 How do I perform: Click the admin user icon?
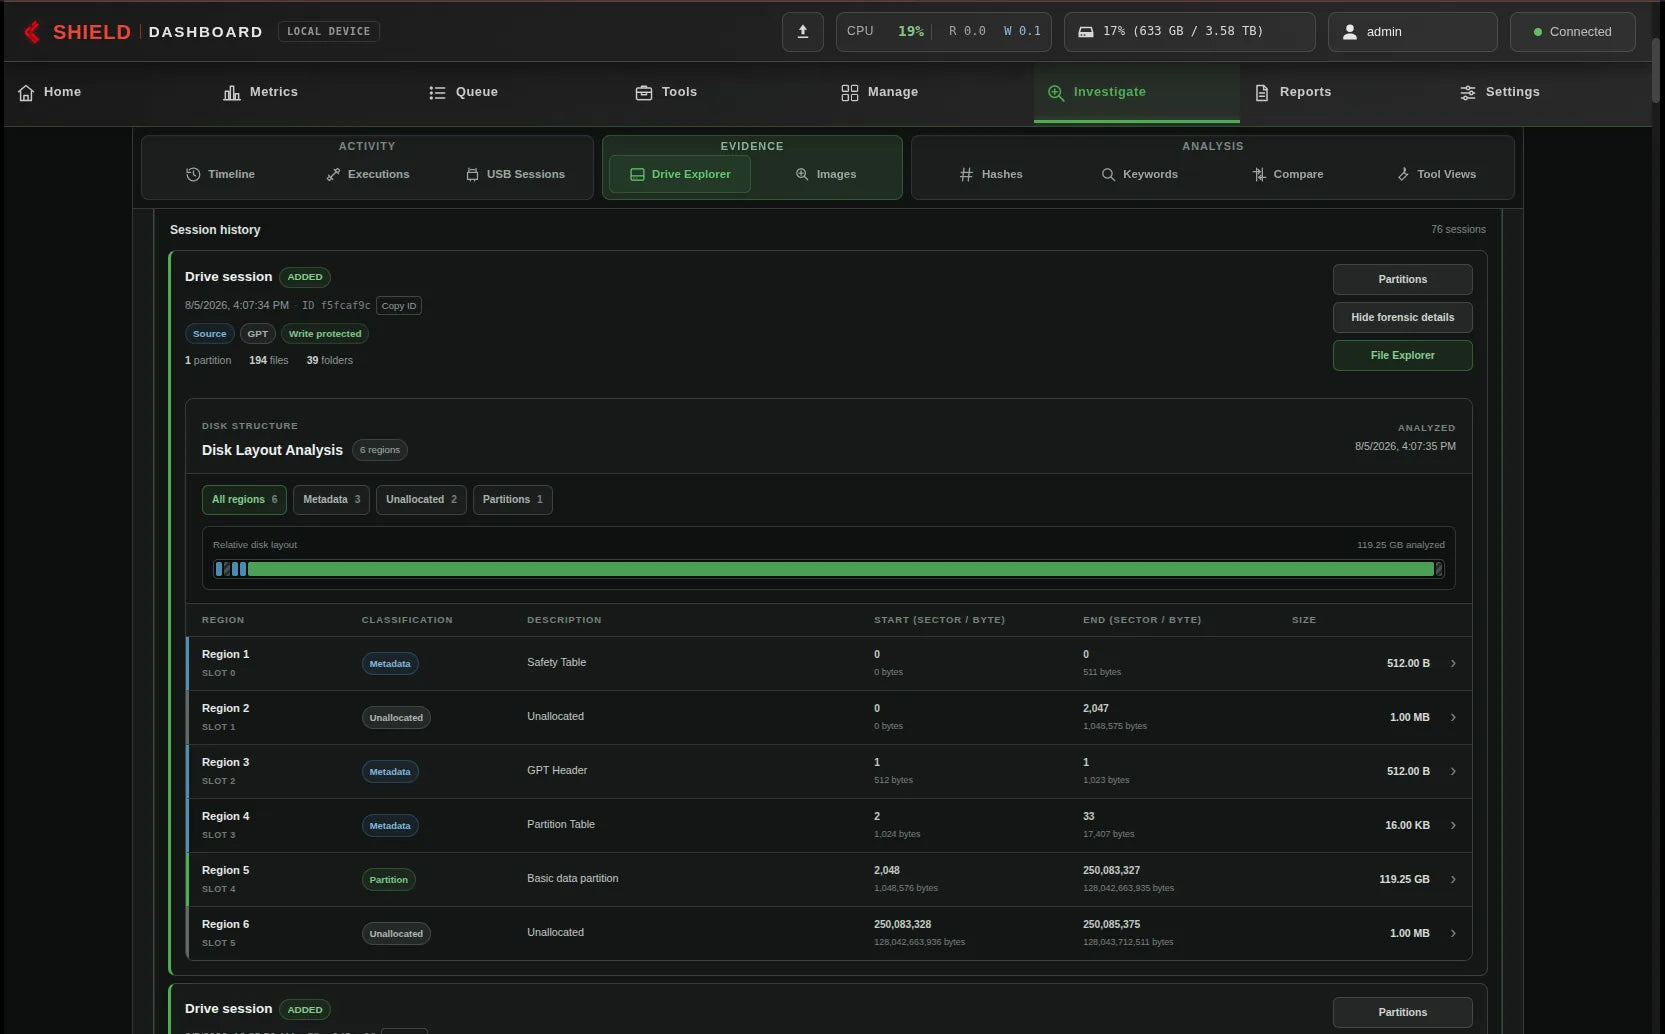pyautogui.click(x=1349, y=32)
